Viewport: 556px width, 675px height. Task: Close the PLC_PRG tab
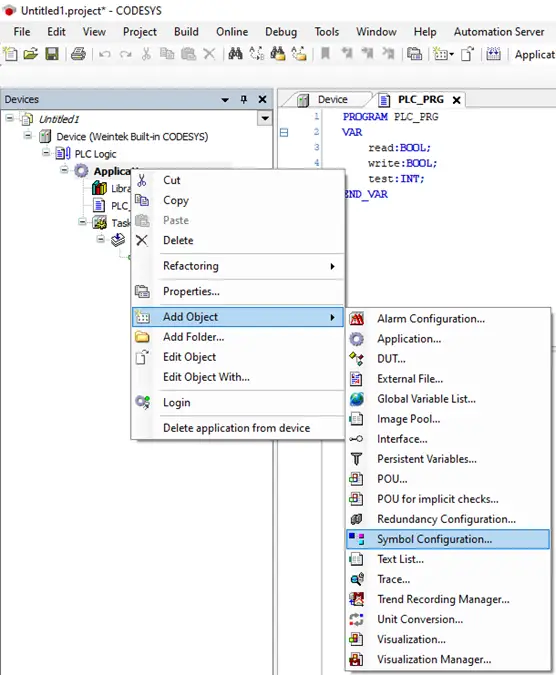coord(457,100)
